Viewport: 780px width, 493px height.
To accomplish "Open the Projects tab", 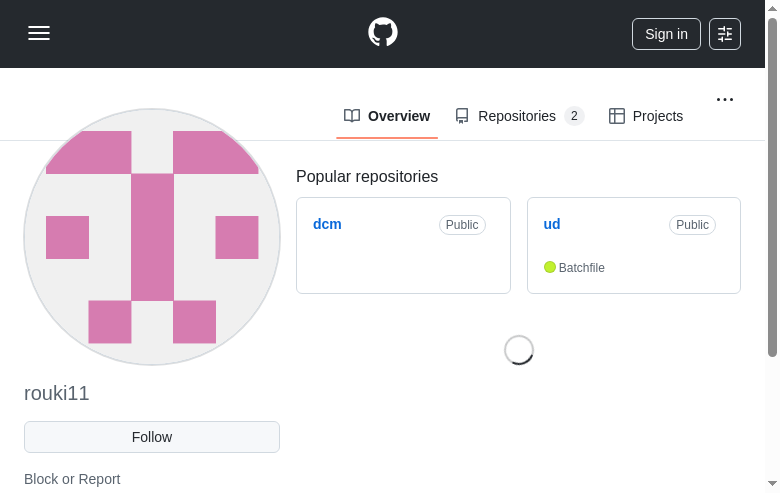I will tap(657, 116).
